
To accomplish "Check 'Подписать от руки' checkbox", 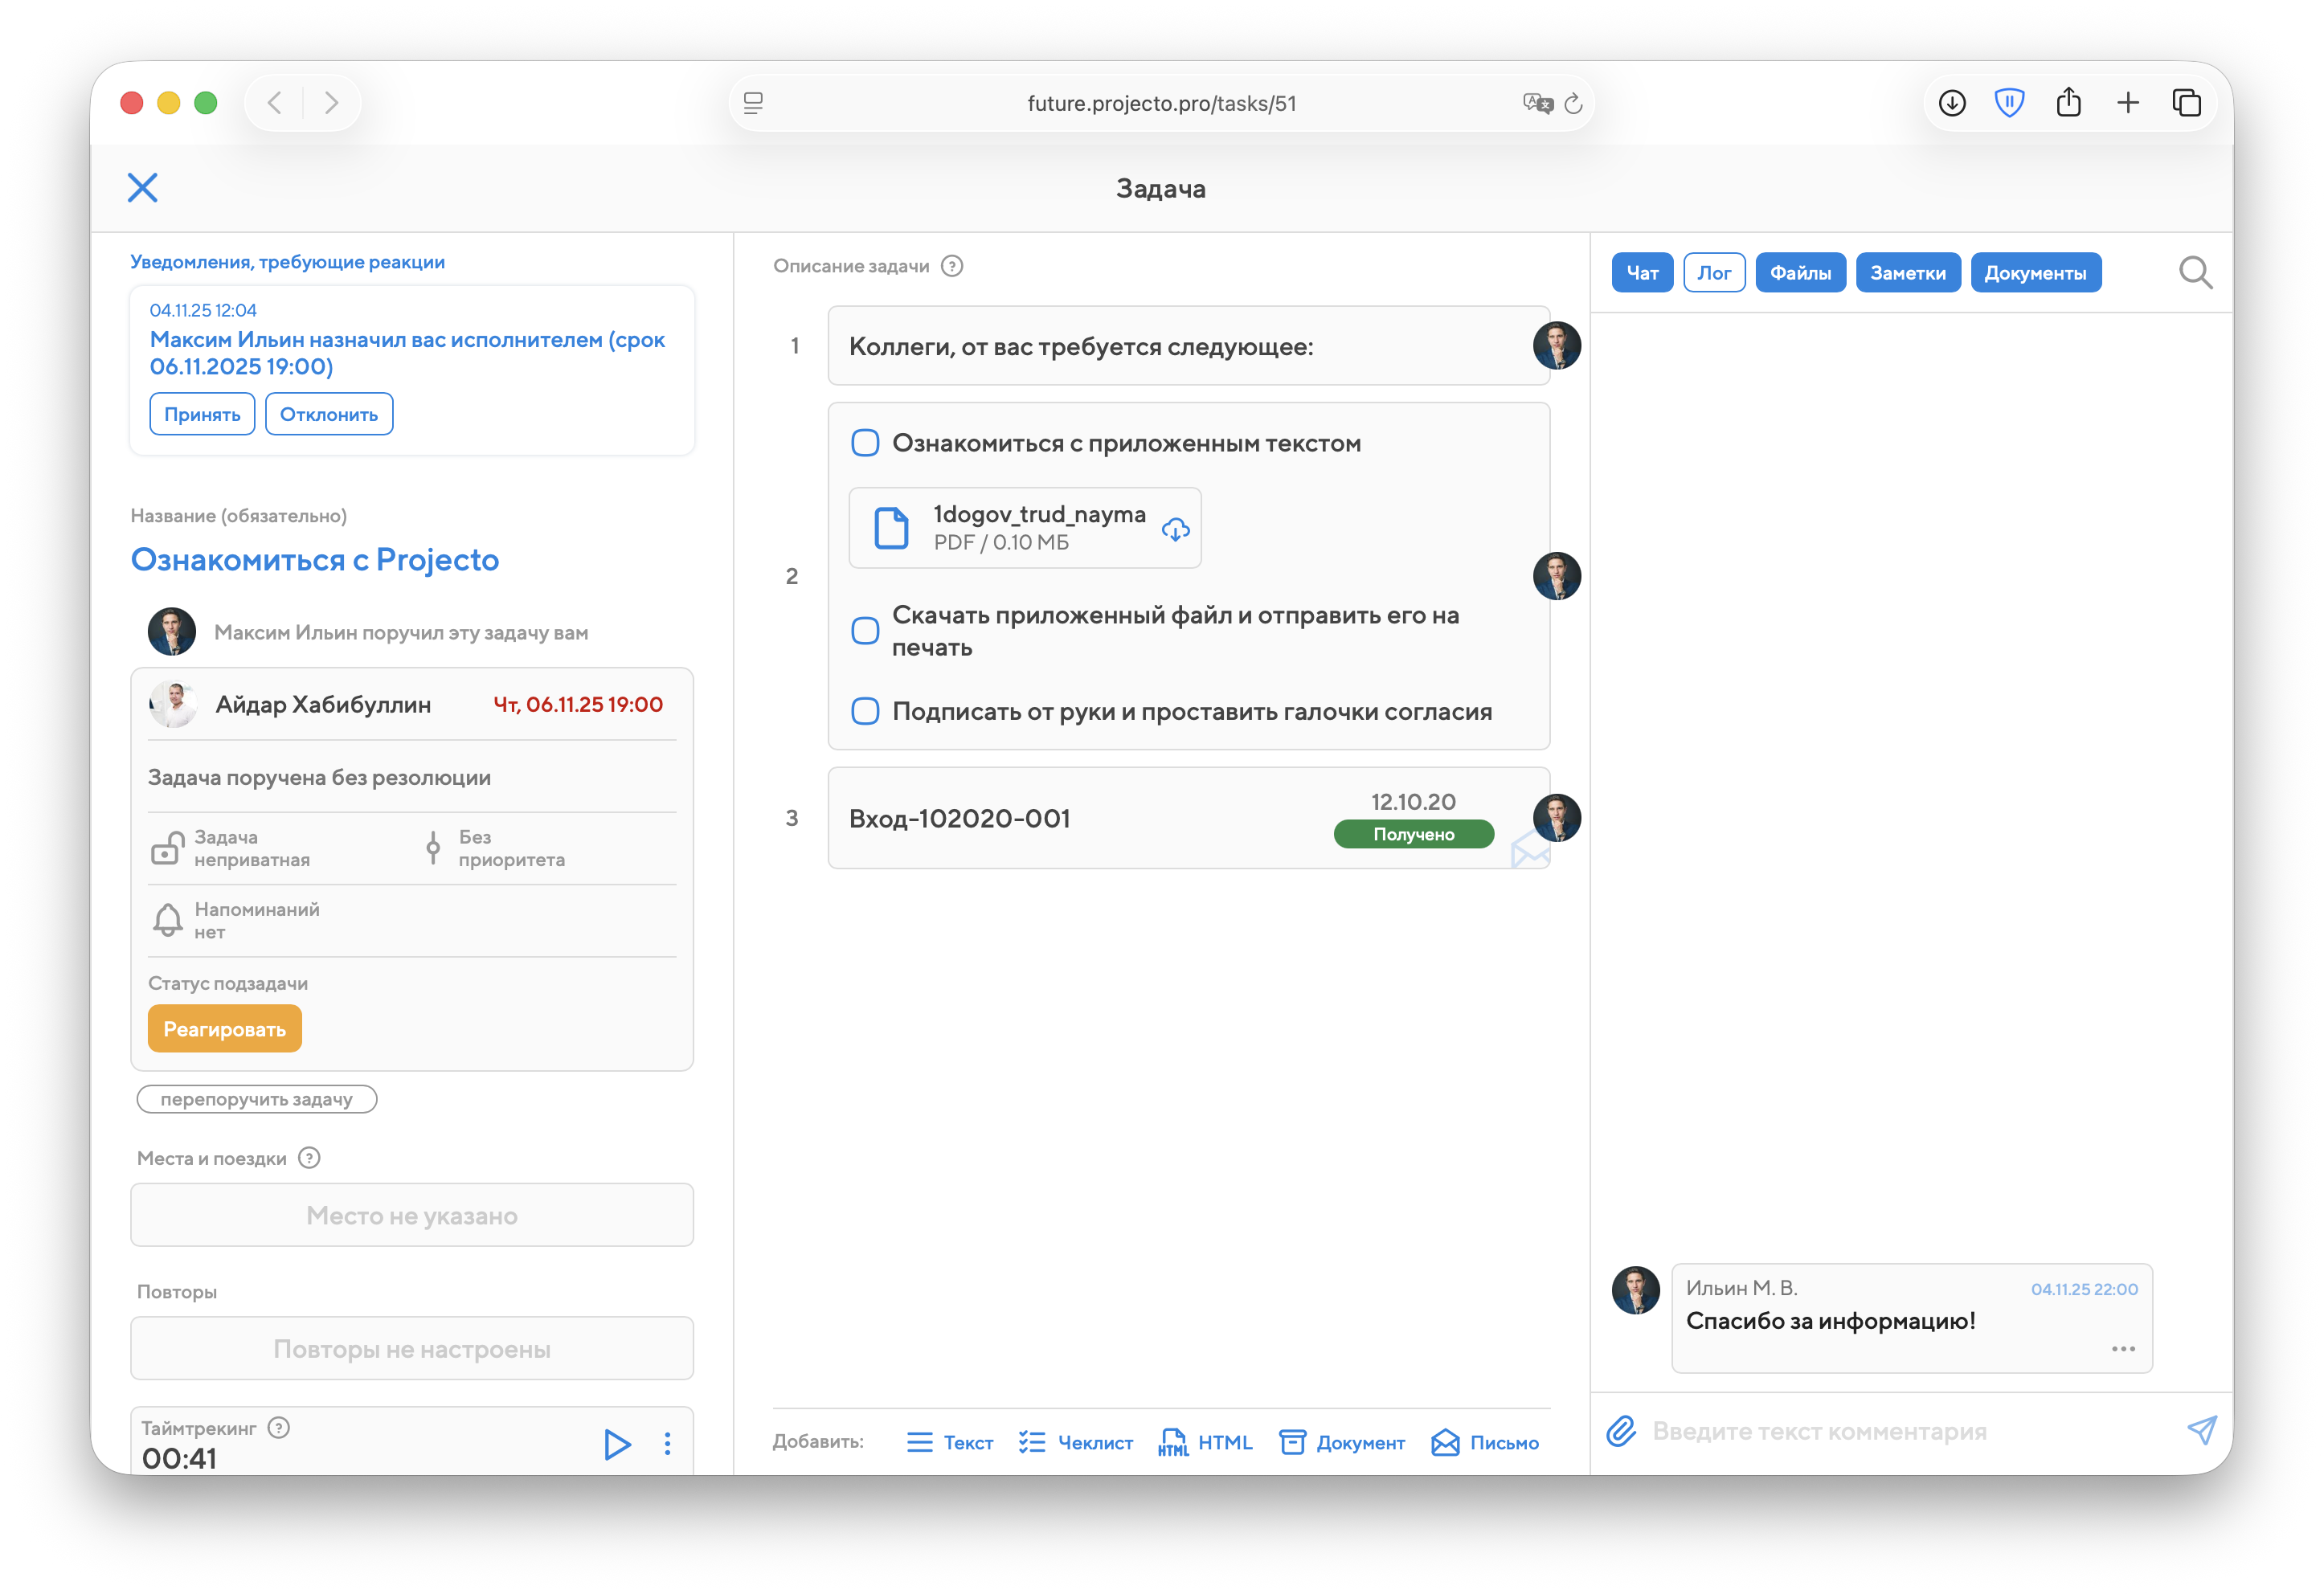I will pos(865,711).
